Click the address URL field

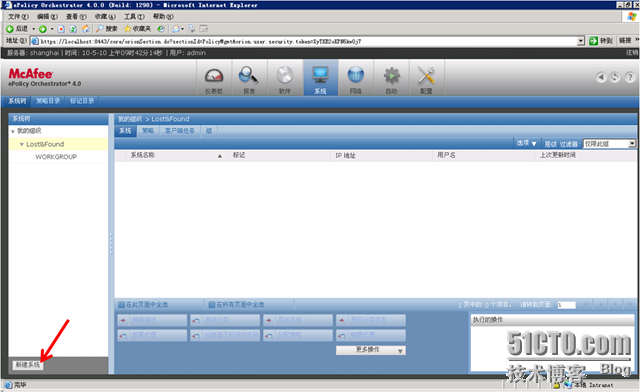pyautogui.click(x=307, y=41)
